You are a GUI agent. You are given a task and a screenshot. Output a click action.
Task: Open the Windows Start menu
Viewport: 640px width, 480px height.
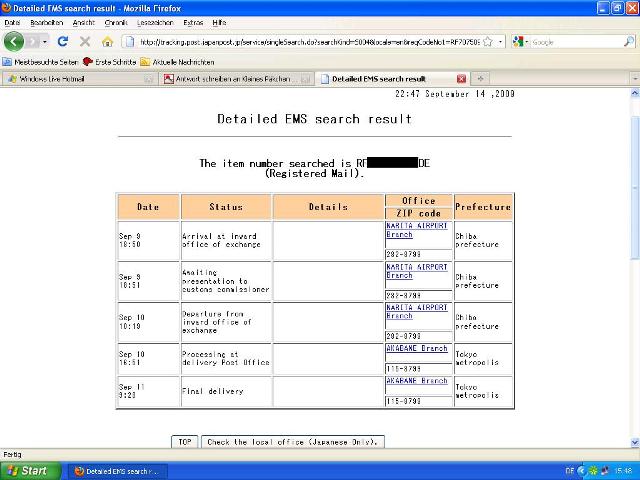pyautogui.click(x=28, y=470)
